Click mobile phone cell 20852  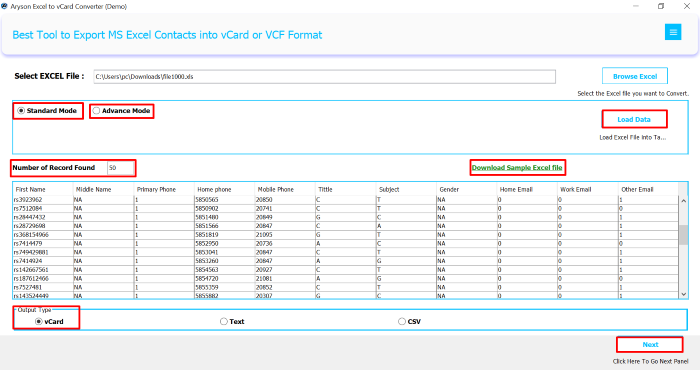pos(285,287)
